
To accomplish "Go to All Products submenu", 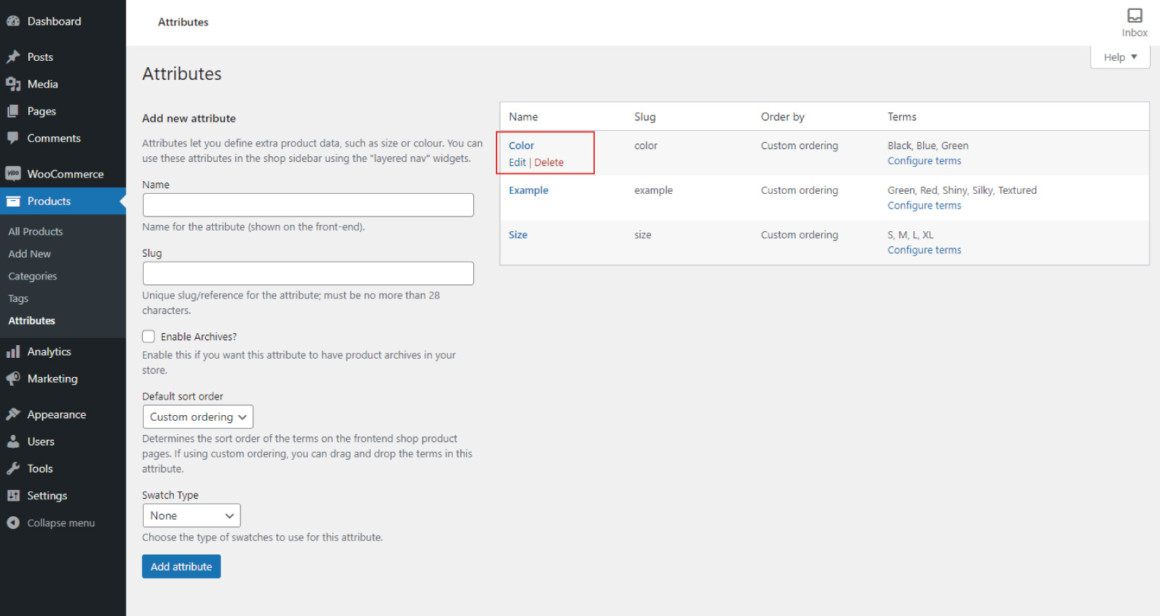I will [36, 231].
